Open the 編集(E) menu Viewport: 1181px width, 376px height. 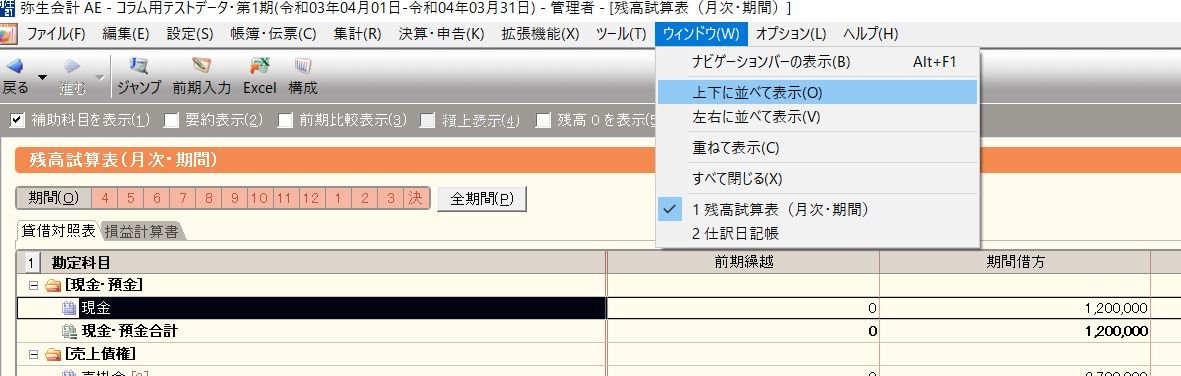126,34
